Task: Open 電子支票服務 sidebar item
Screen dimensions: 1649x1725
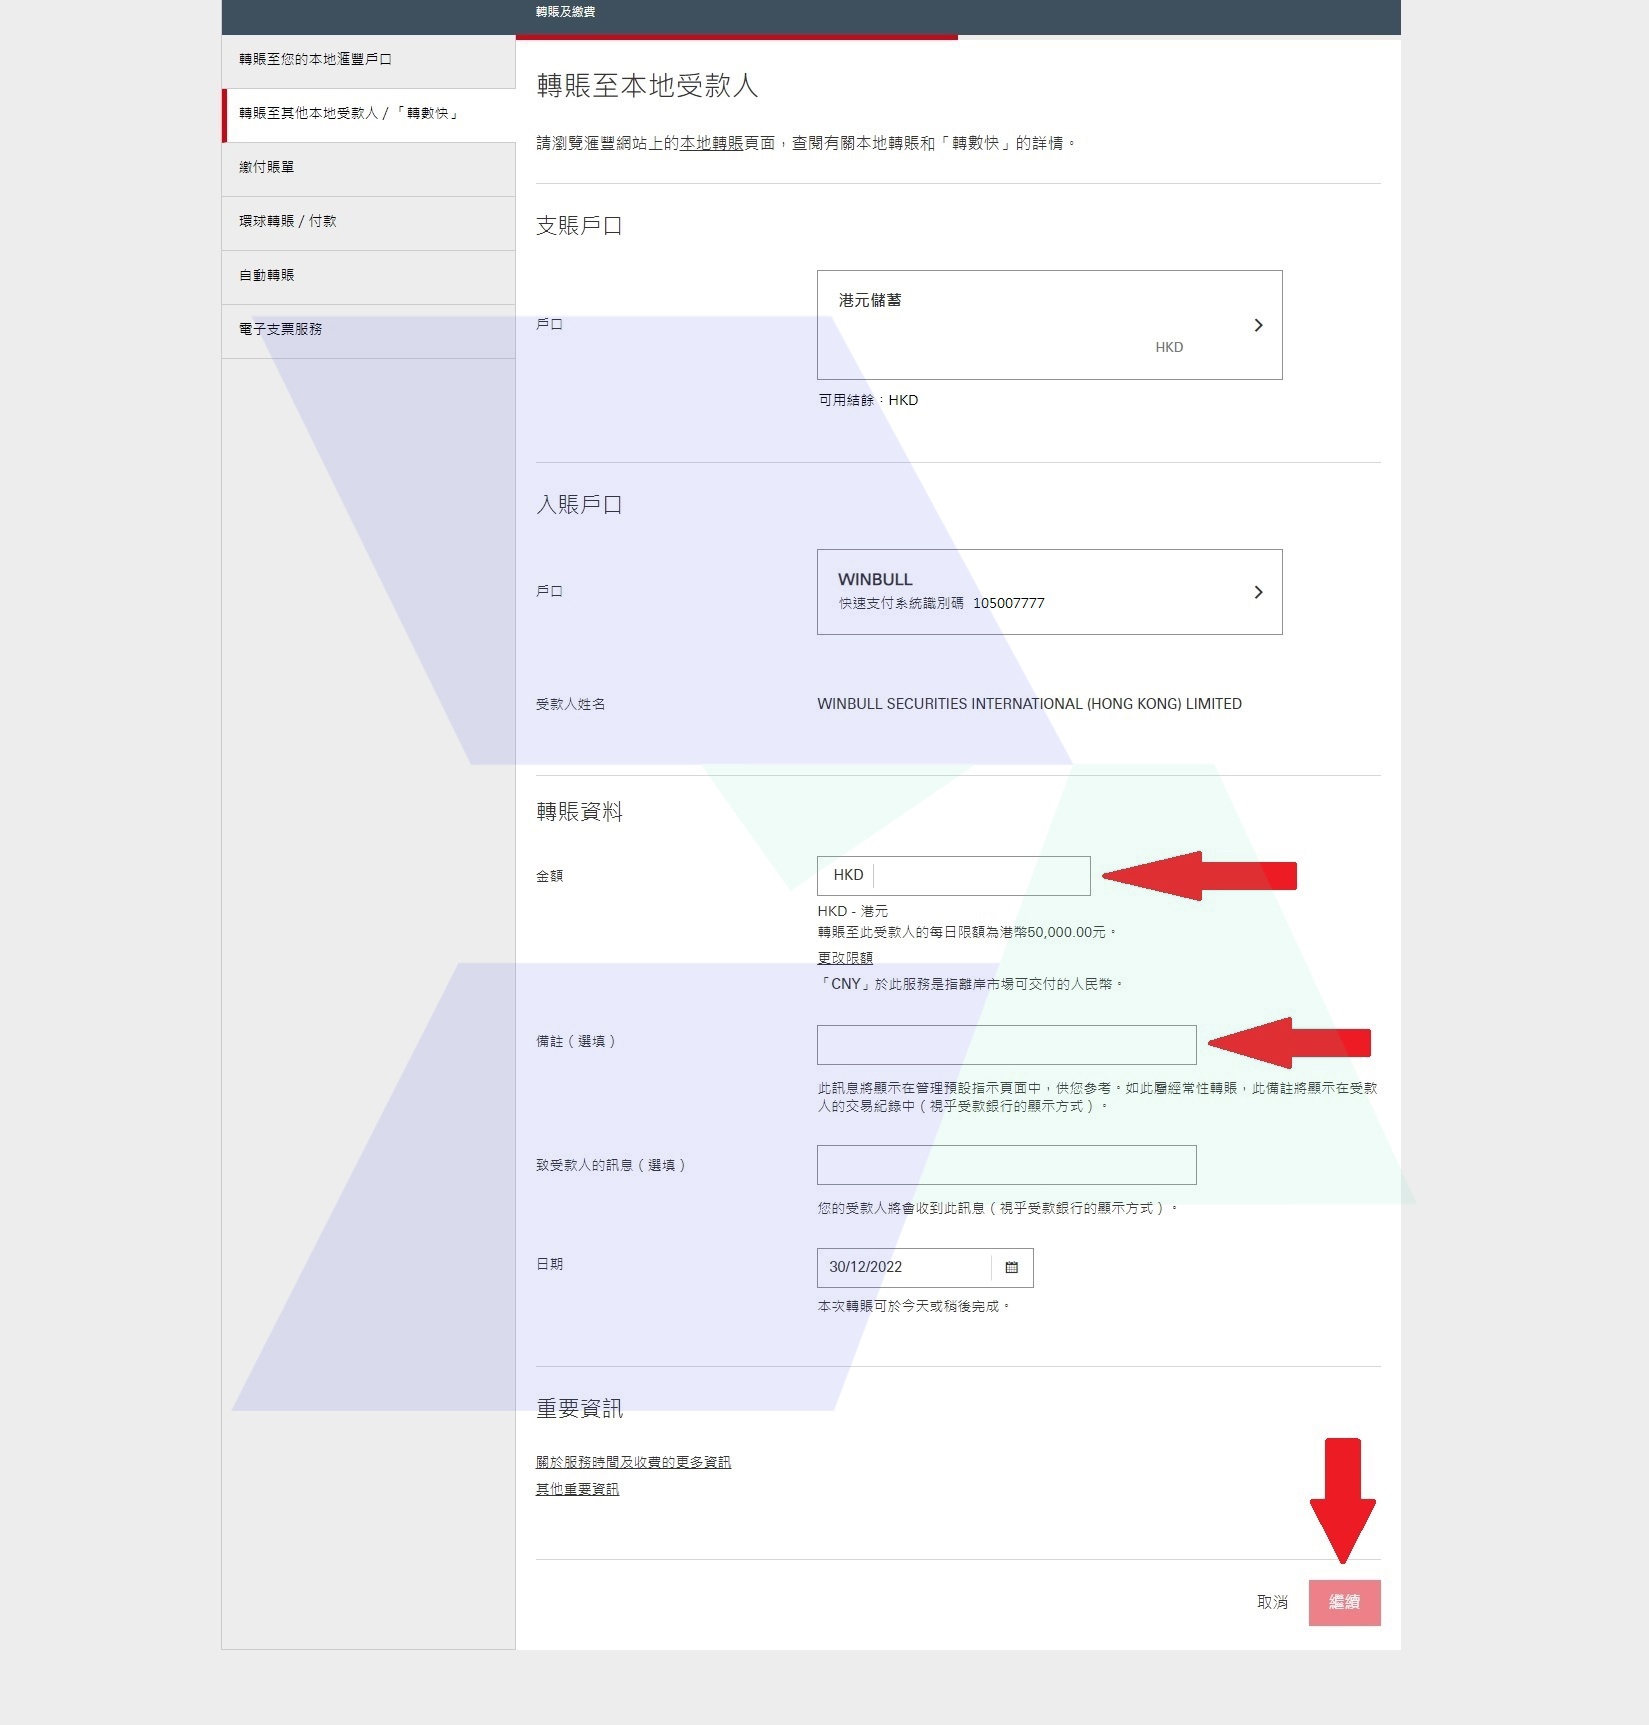Action: 368,330
